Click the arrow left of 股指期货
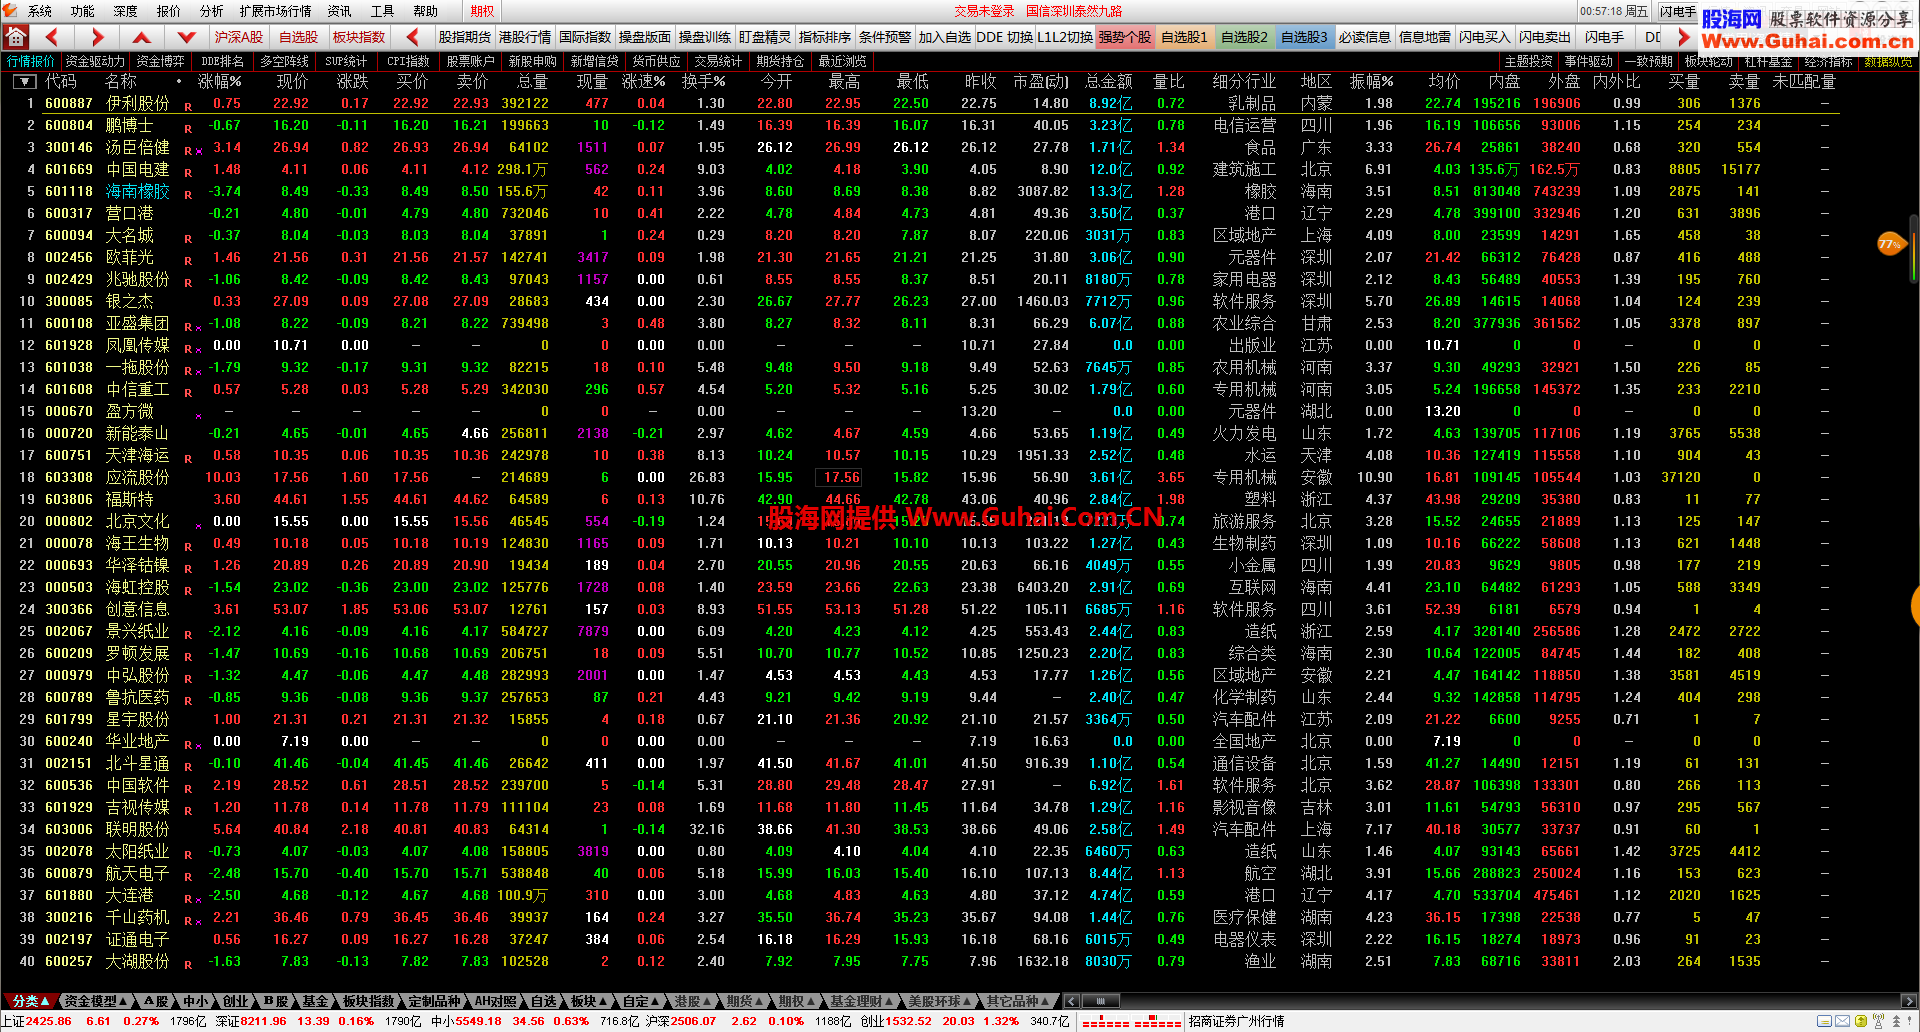Screen dimensions: 1920x1032 pyautogui.click(x=413, y=37)
